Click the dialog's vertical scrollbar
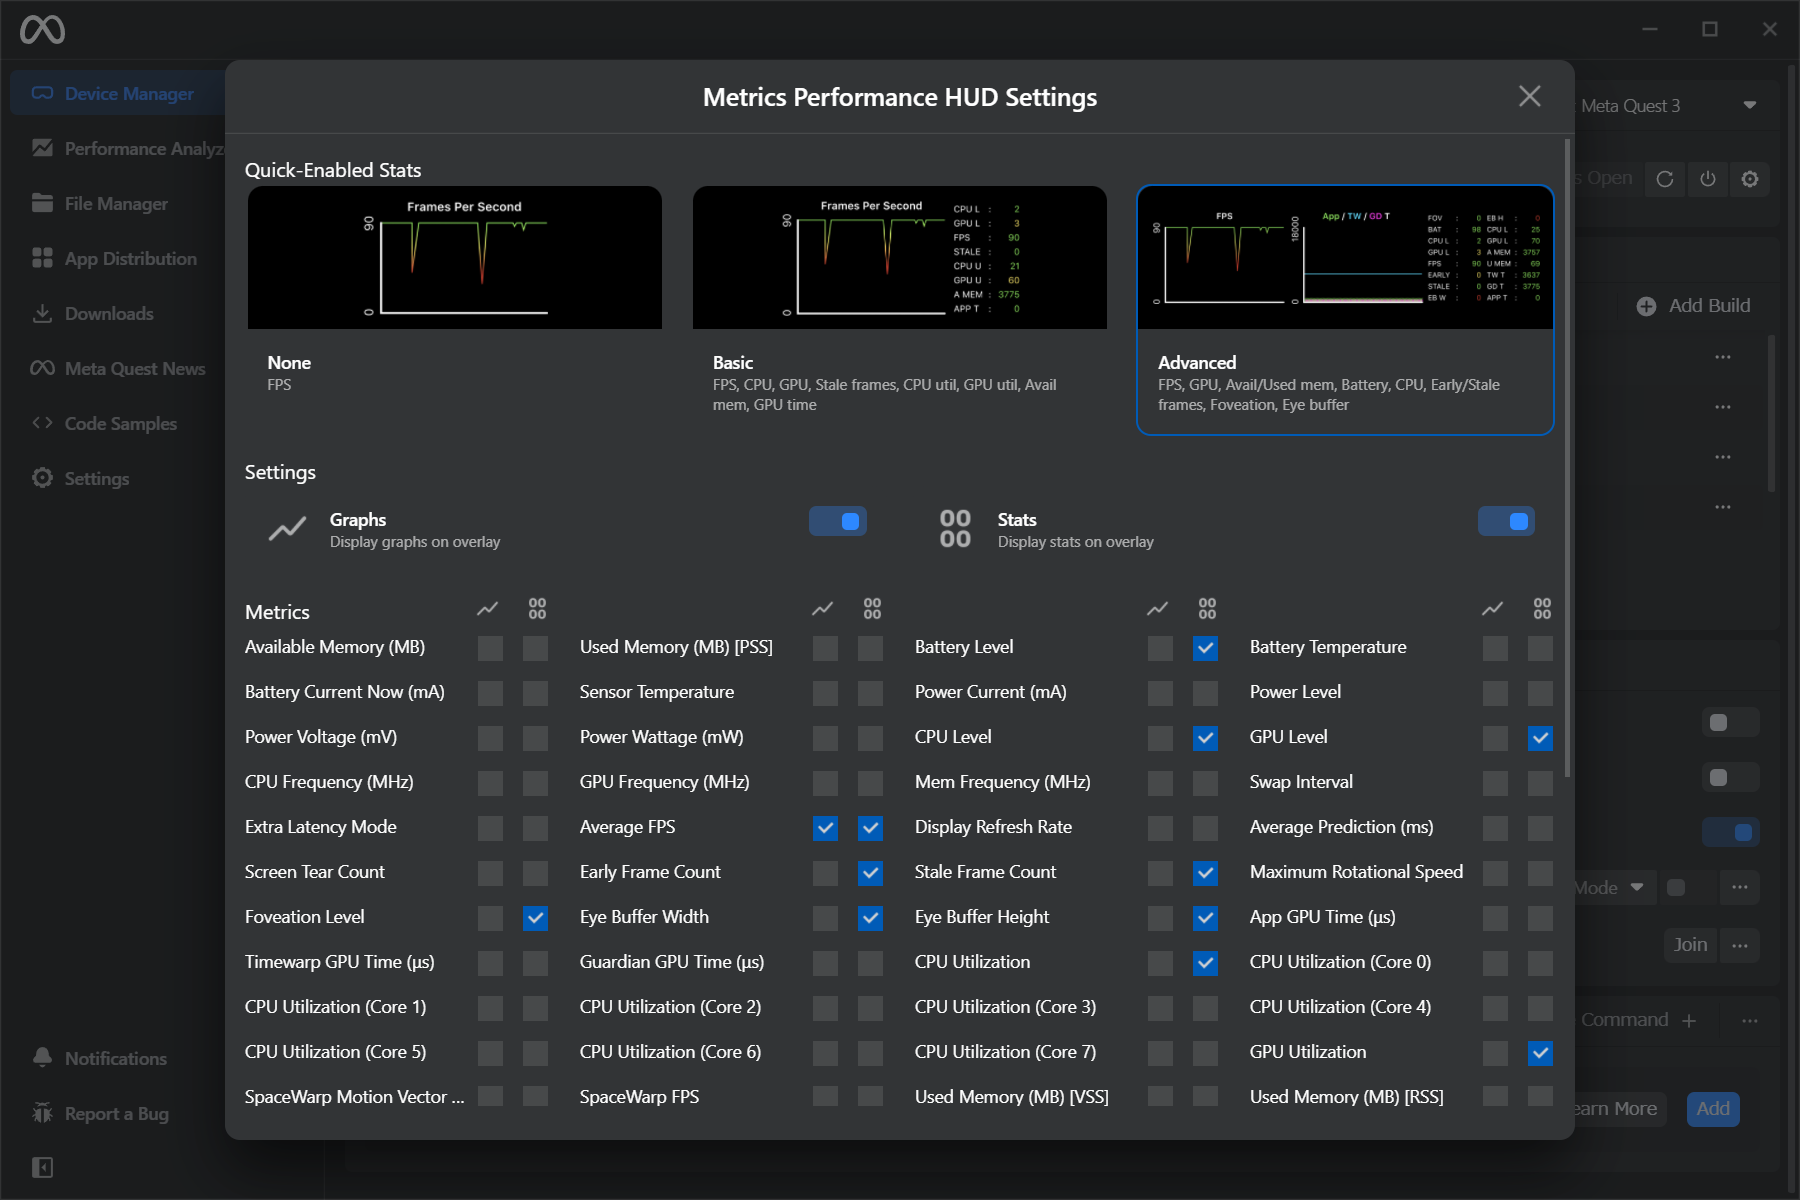The image size is (1800, 1200). [x=1567, y=460]
